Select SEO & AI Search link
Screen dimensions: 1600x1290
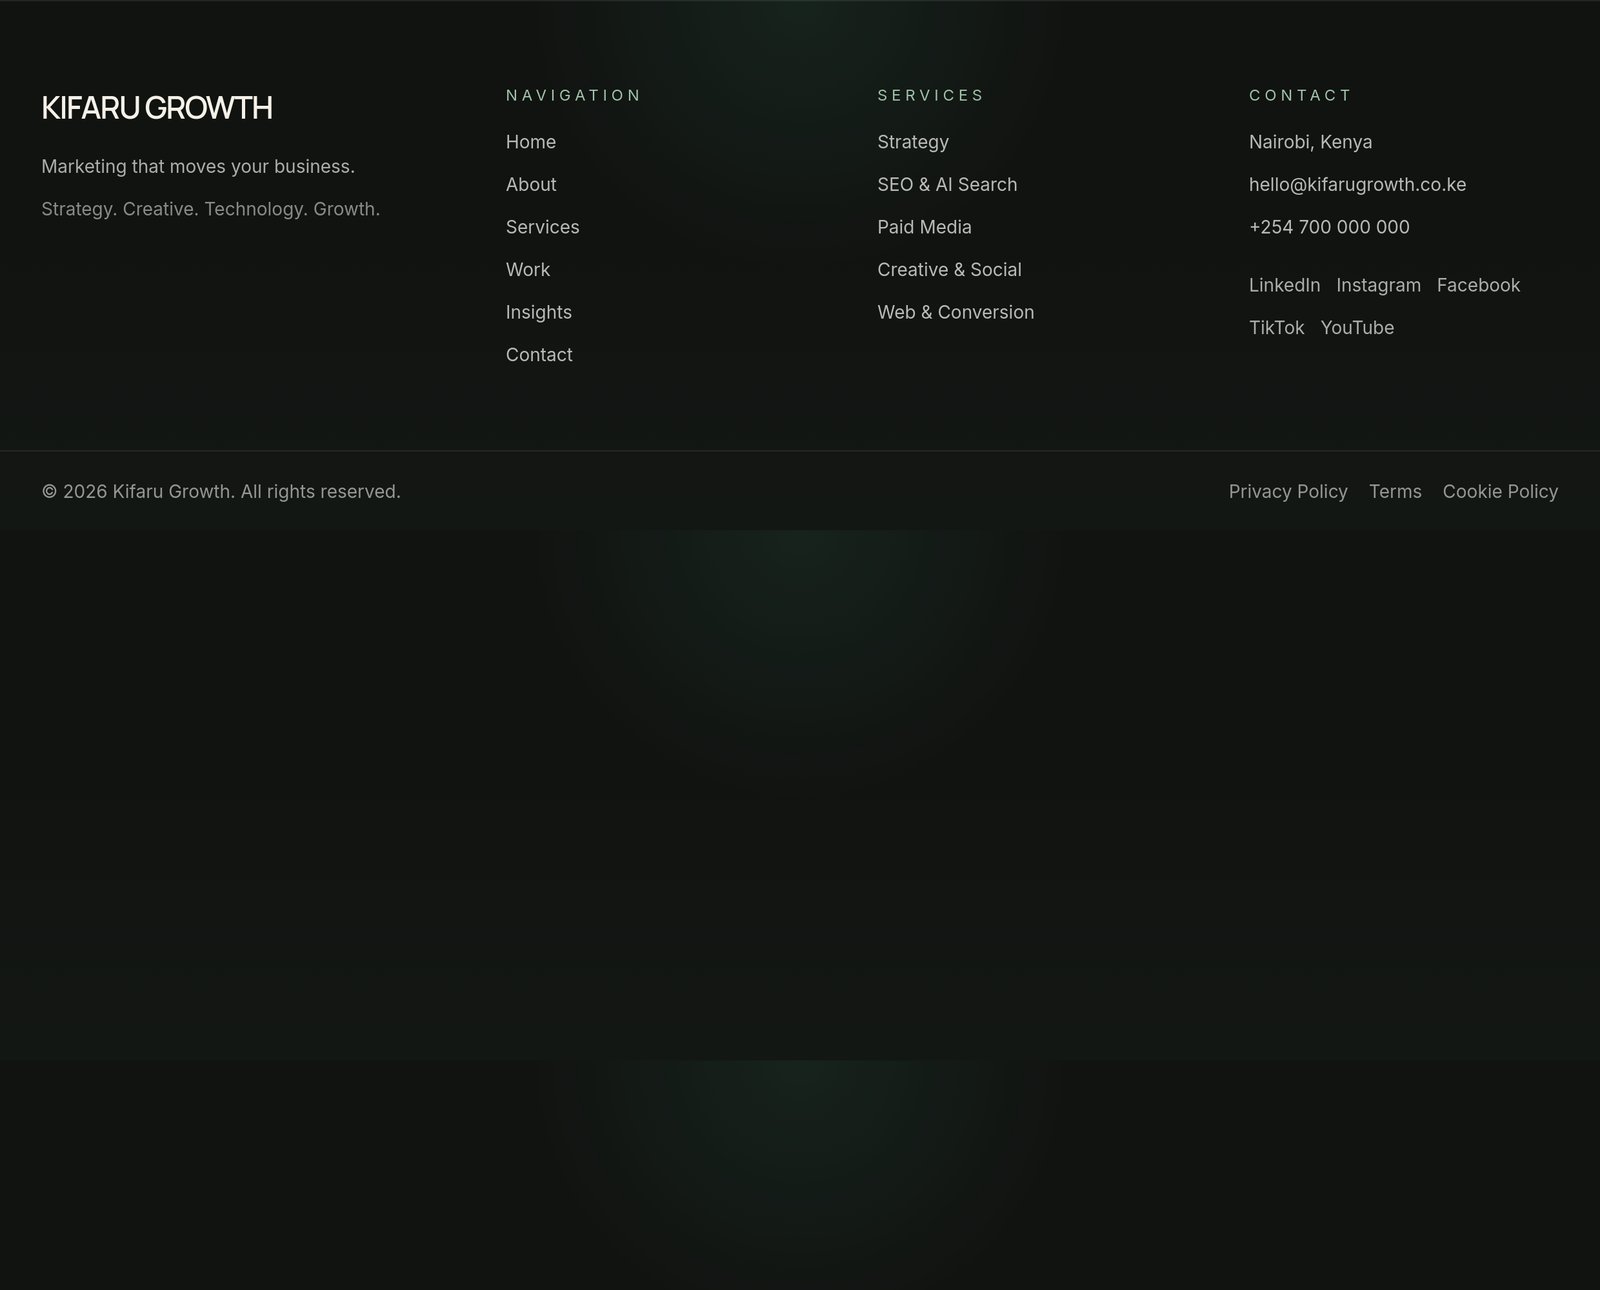(x=947, y=185)
